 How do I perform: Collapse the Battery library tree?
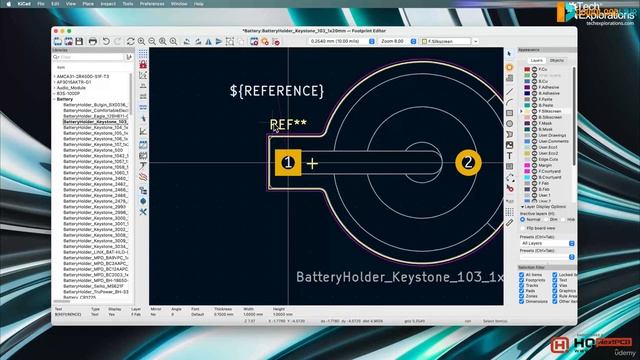[55, 99]
